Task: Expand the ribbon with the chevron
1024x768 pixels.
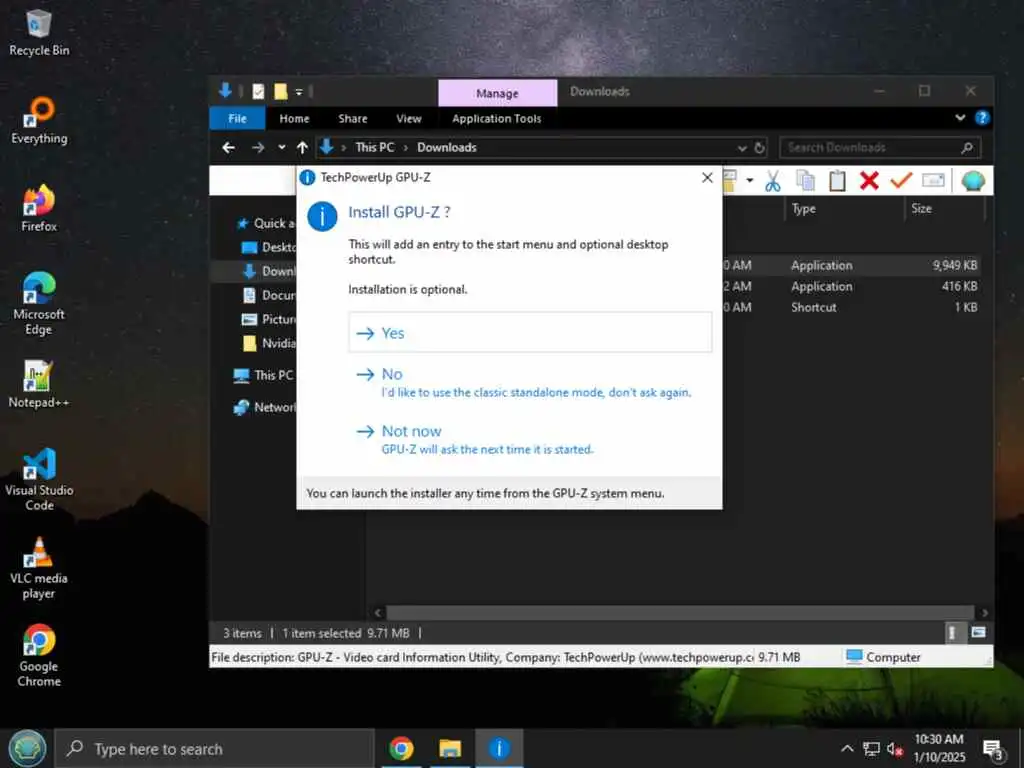Action: pos(960,118)
